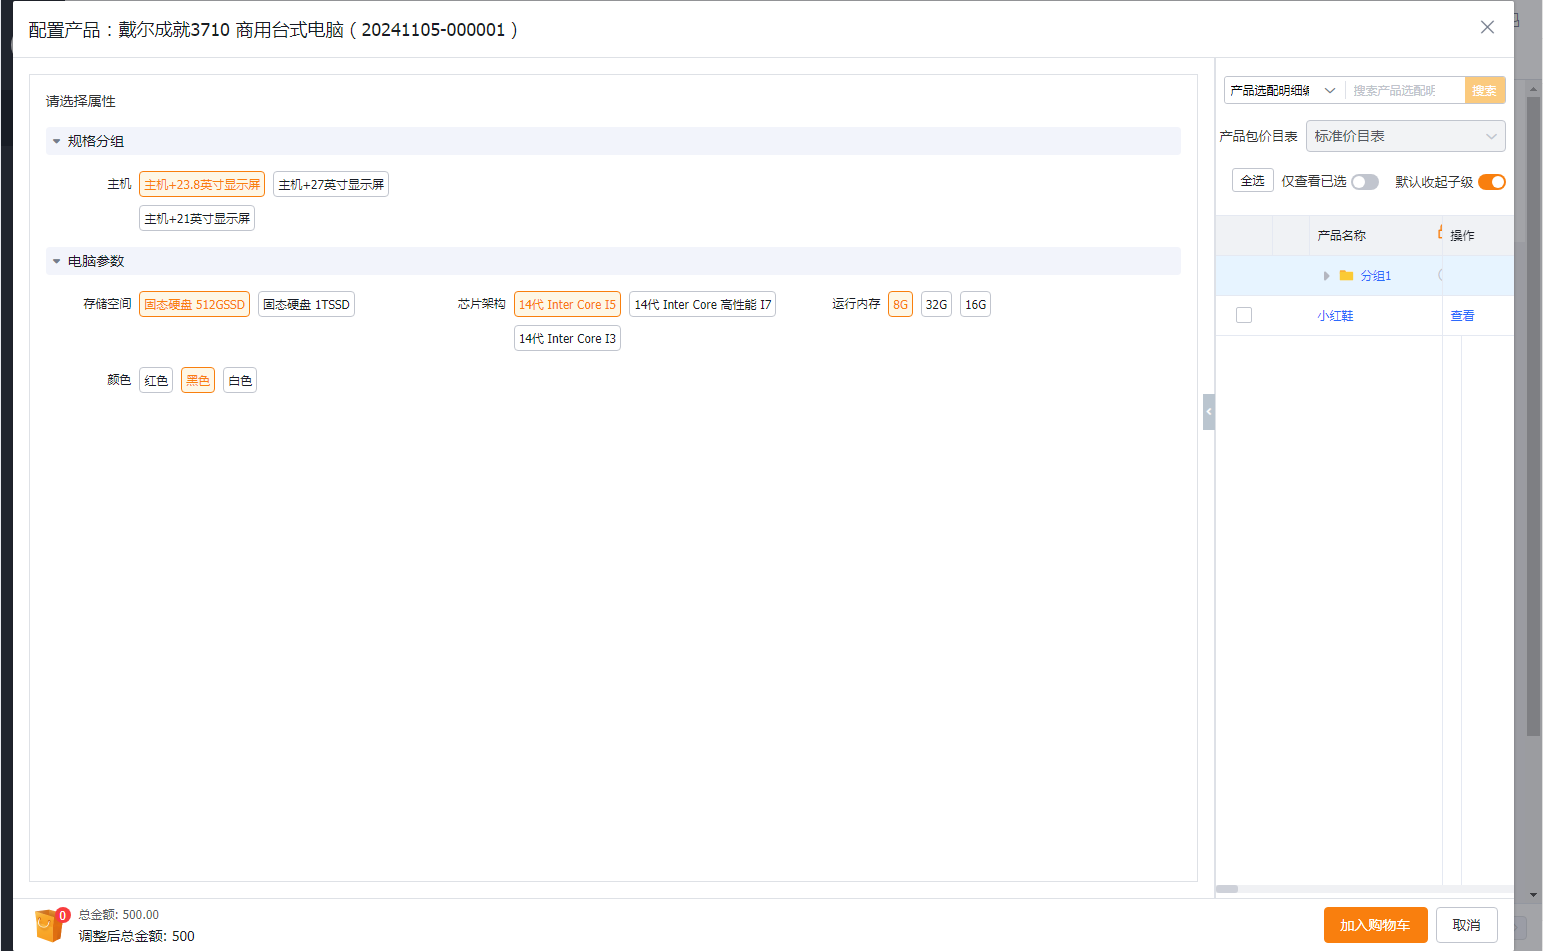Focus the 搜索产品选配 search field
1543x951 pixels.
(x=1405, y=91)
